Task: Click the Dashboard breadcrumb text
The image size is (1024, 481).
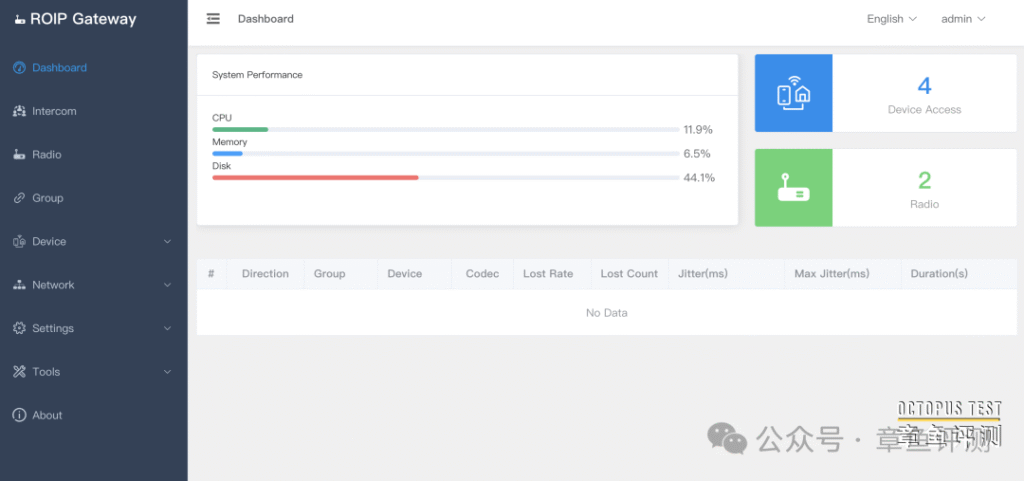Action: [265, 19]
